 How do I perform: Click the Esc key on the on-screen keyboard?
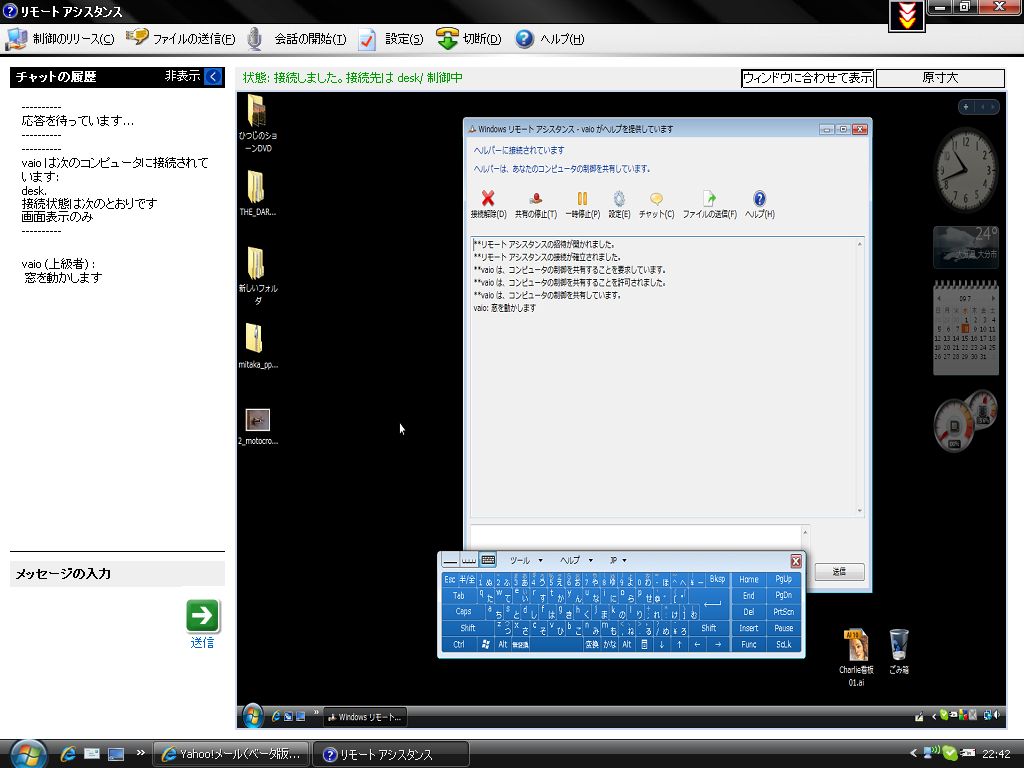point(450,579)
